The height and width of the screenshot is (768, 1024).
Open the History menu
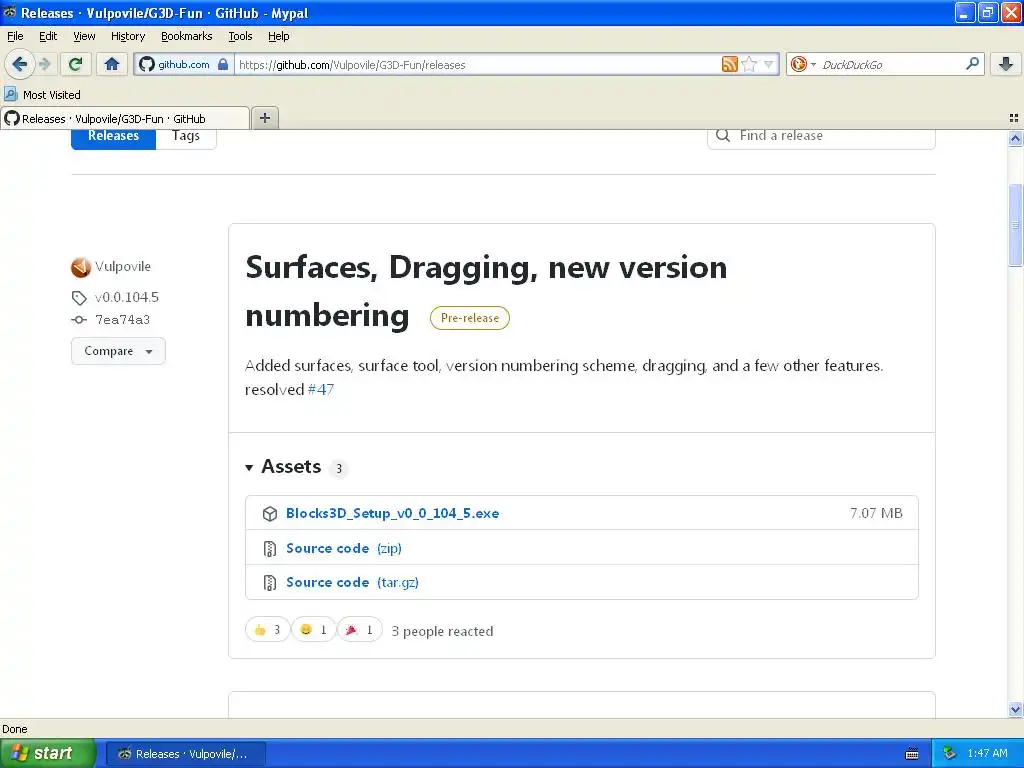(x=127, y=36)
